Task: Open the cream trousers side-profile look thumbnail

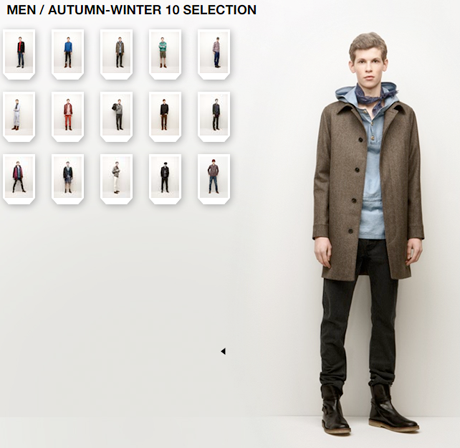Action: click(x=116, y=179)
